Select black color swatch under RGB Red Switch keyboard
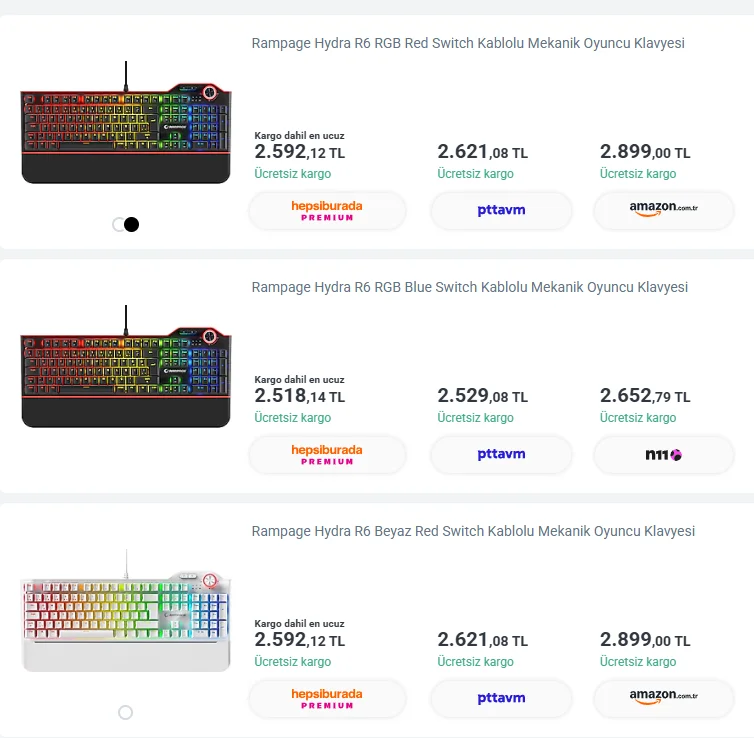754x738 pixels. tap(131, 224)
